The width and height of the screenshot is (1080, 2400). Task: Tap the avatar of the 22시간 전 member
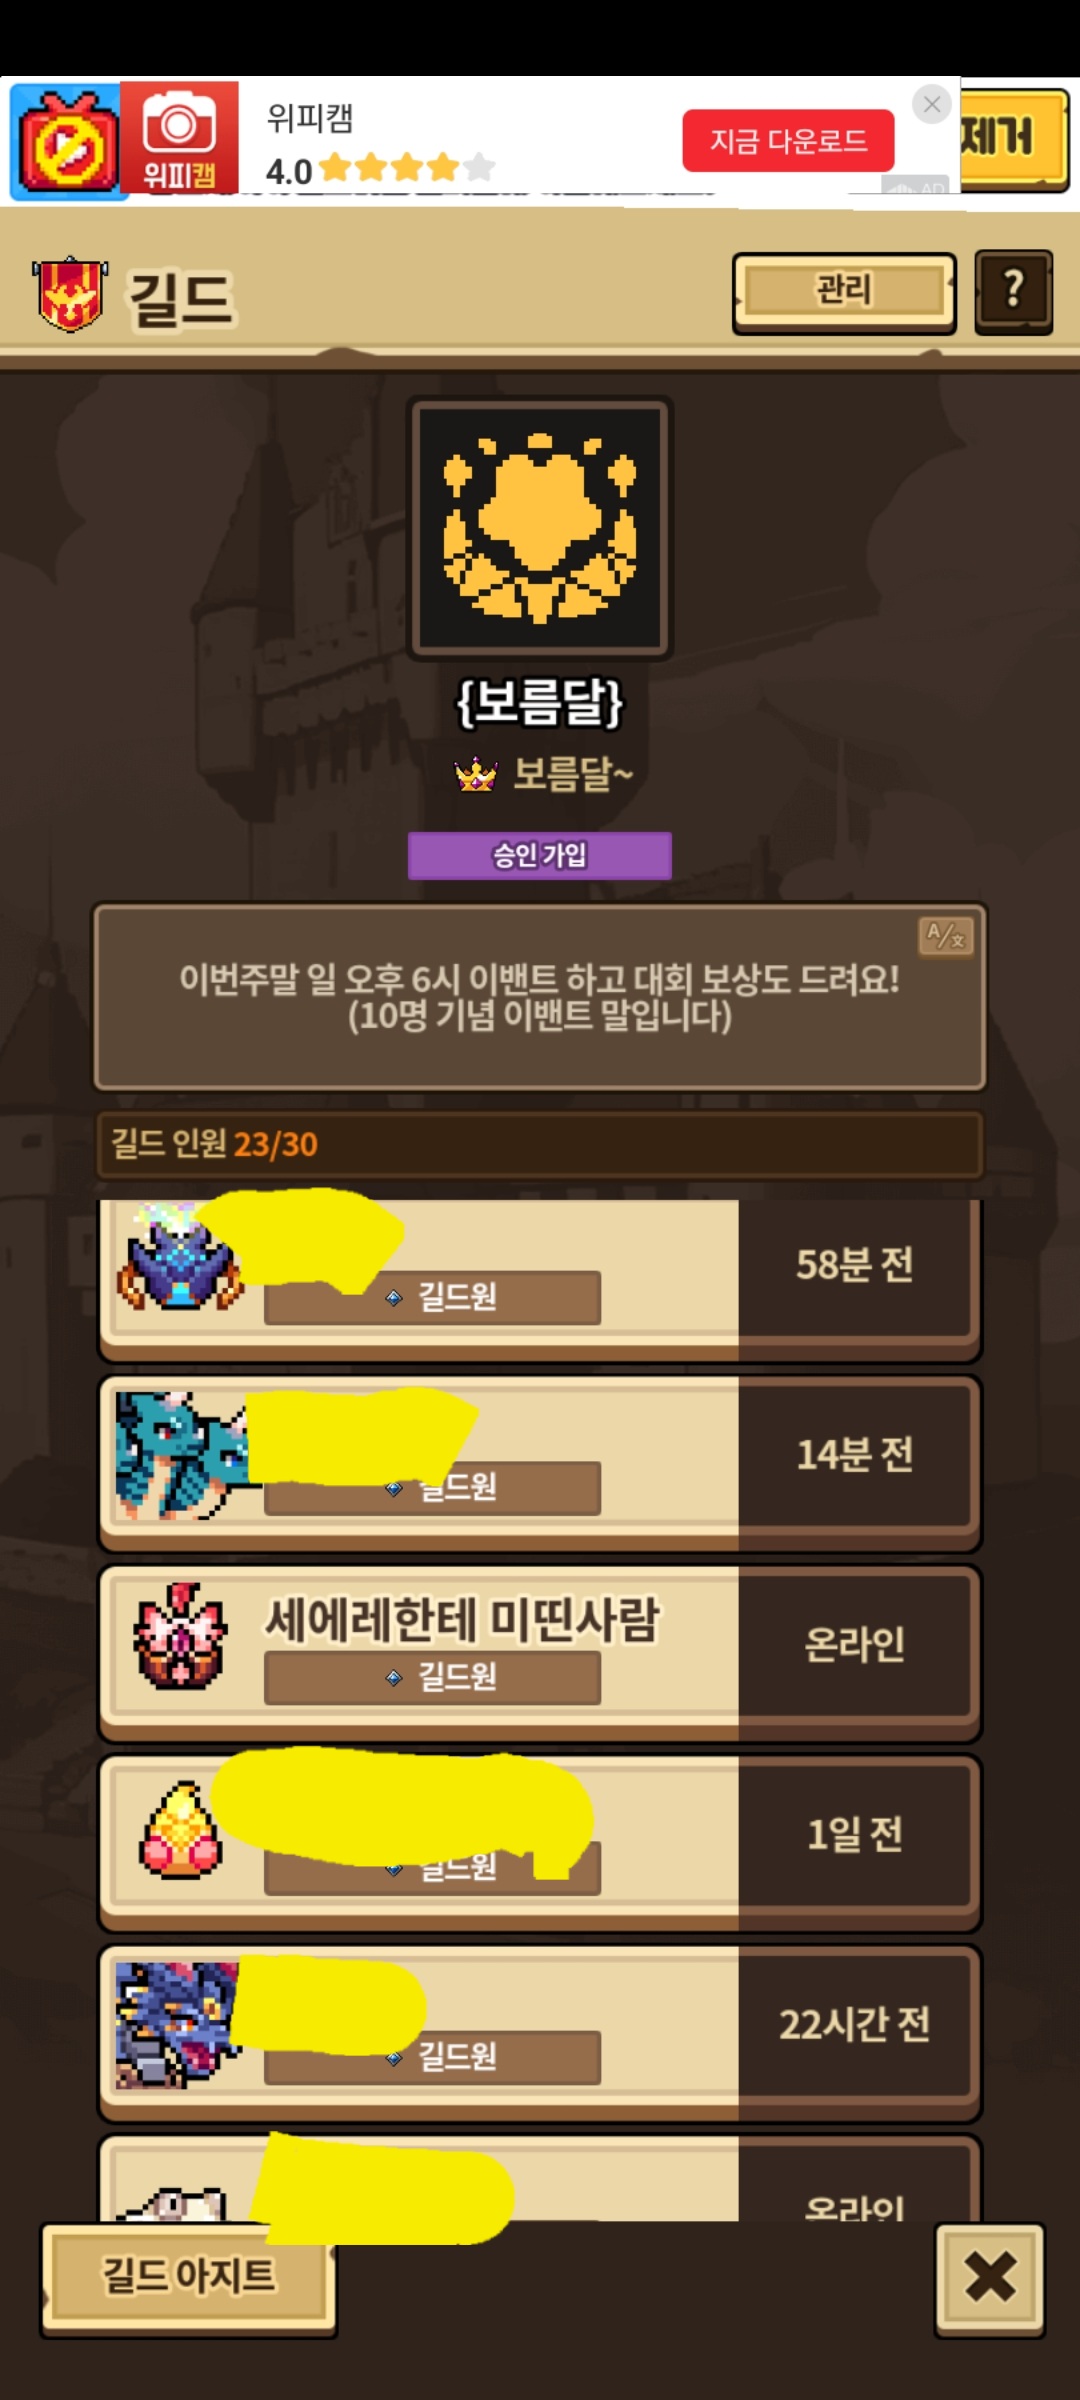coord(177,2024)
